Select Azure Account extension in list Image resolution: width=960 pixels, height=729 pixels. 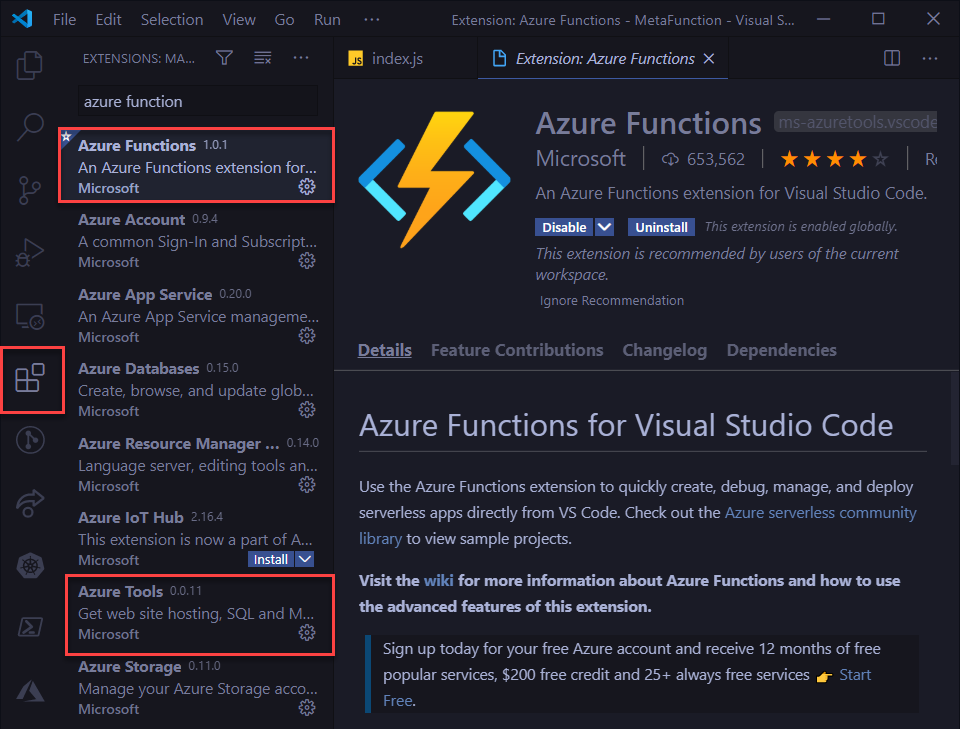197,240
